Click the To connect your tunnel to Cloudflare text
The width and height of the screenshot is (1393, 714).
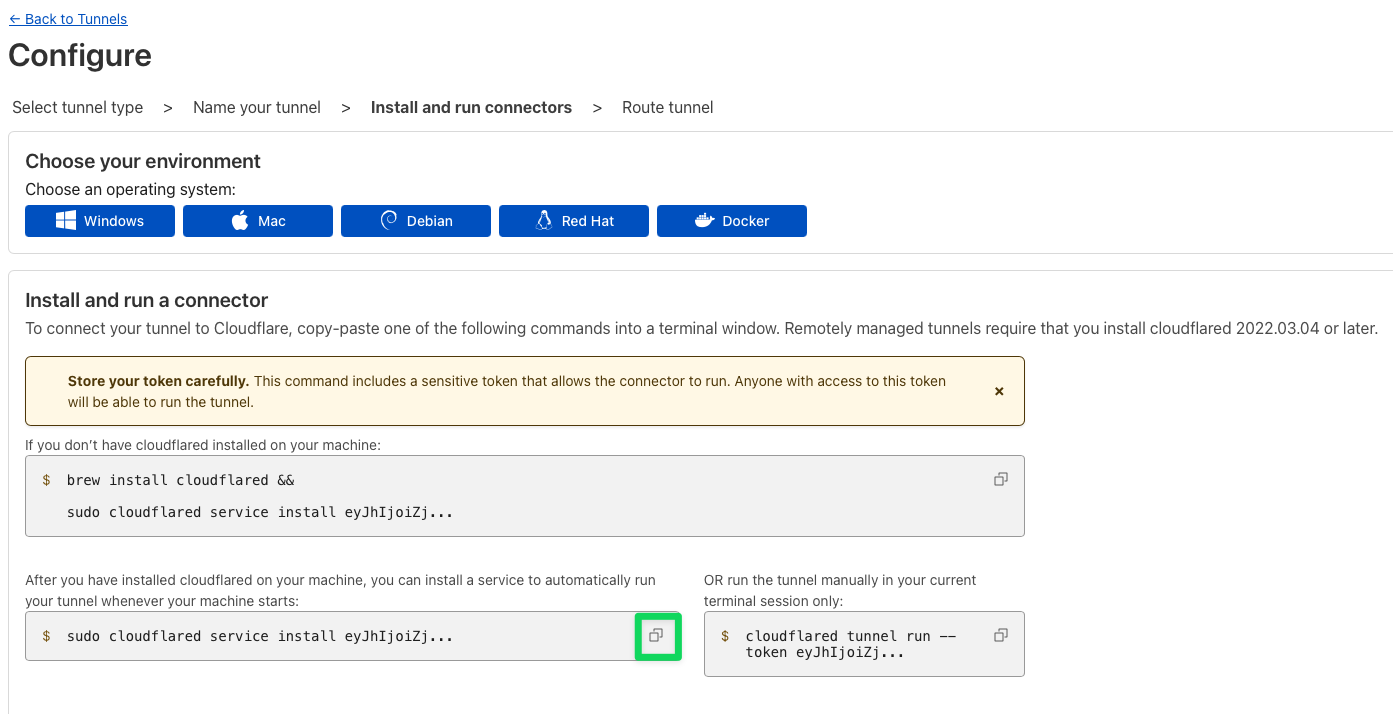click(x=702, y=328)
